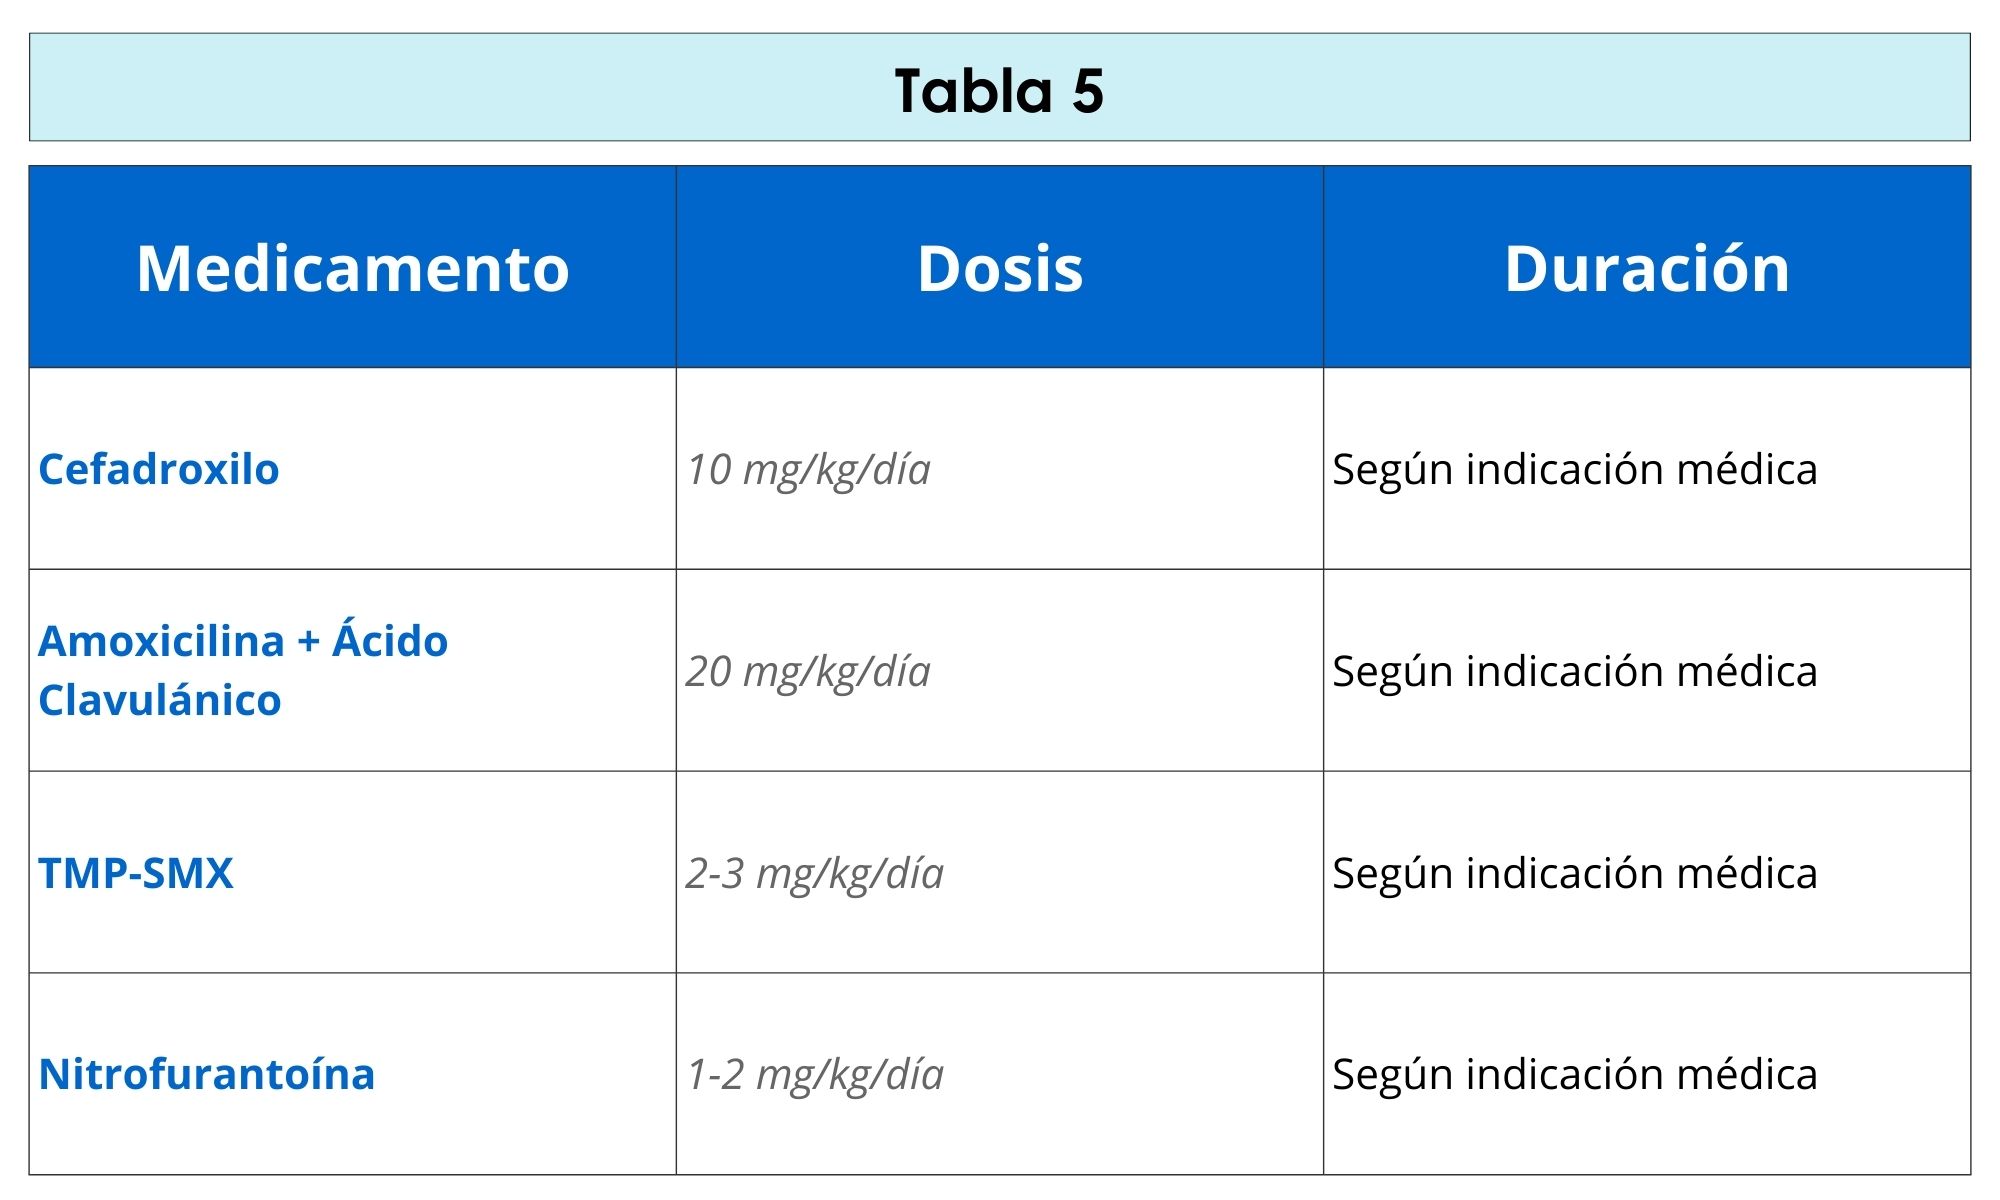Click the word "Ácido" in medication name

point(390,641)
